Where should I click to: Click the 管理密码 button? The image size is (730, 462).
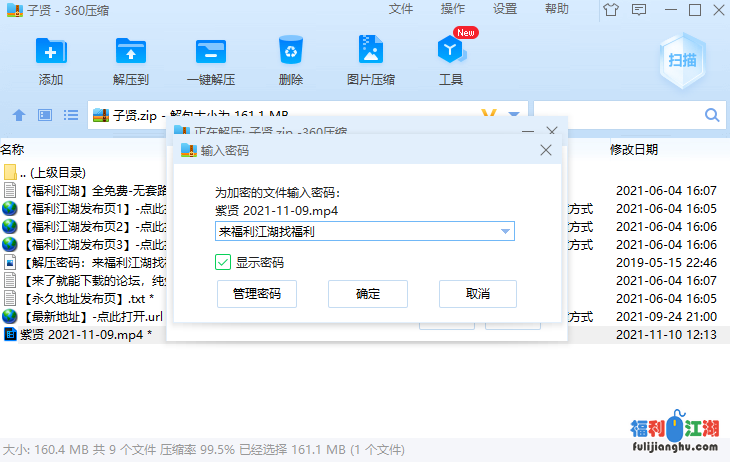tap(257, 294)
